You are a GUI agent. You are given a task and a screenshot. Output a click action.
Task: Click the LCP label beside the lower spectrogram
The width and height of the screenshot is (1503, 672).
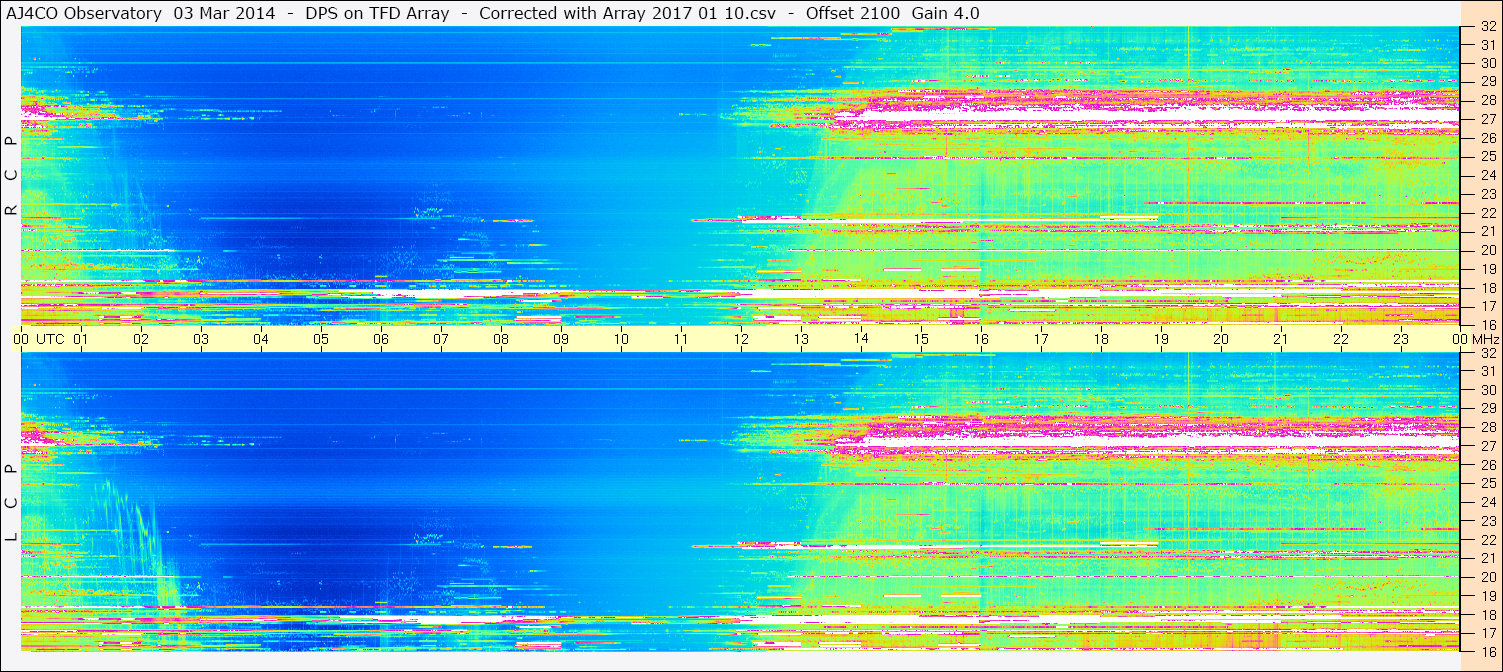point(12,503)
